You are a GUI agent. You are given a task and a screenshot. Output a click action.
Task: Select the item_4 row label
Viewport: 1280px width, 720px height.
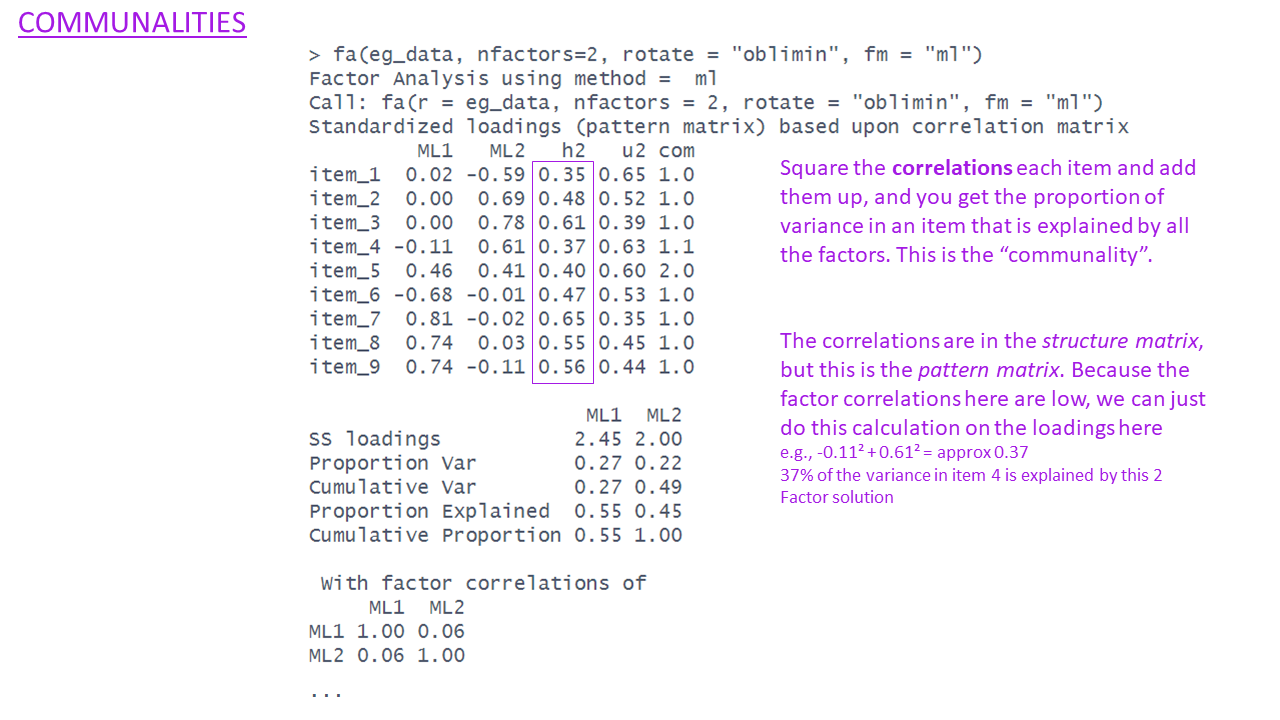tap(345, 247)
